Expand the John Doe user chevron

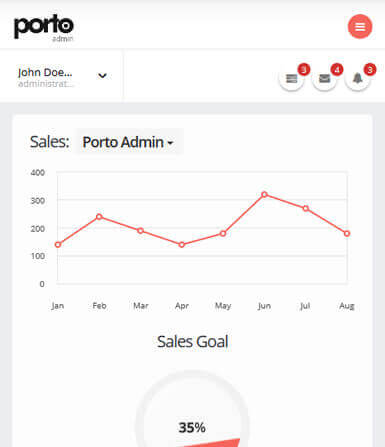[102, 76]
